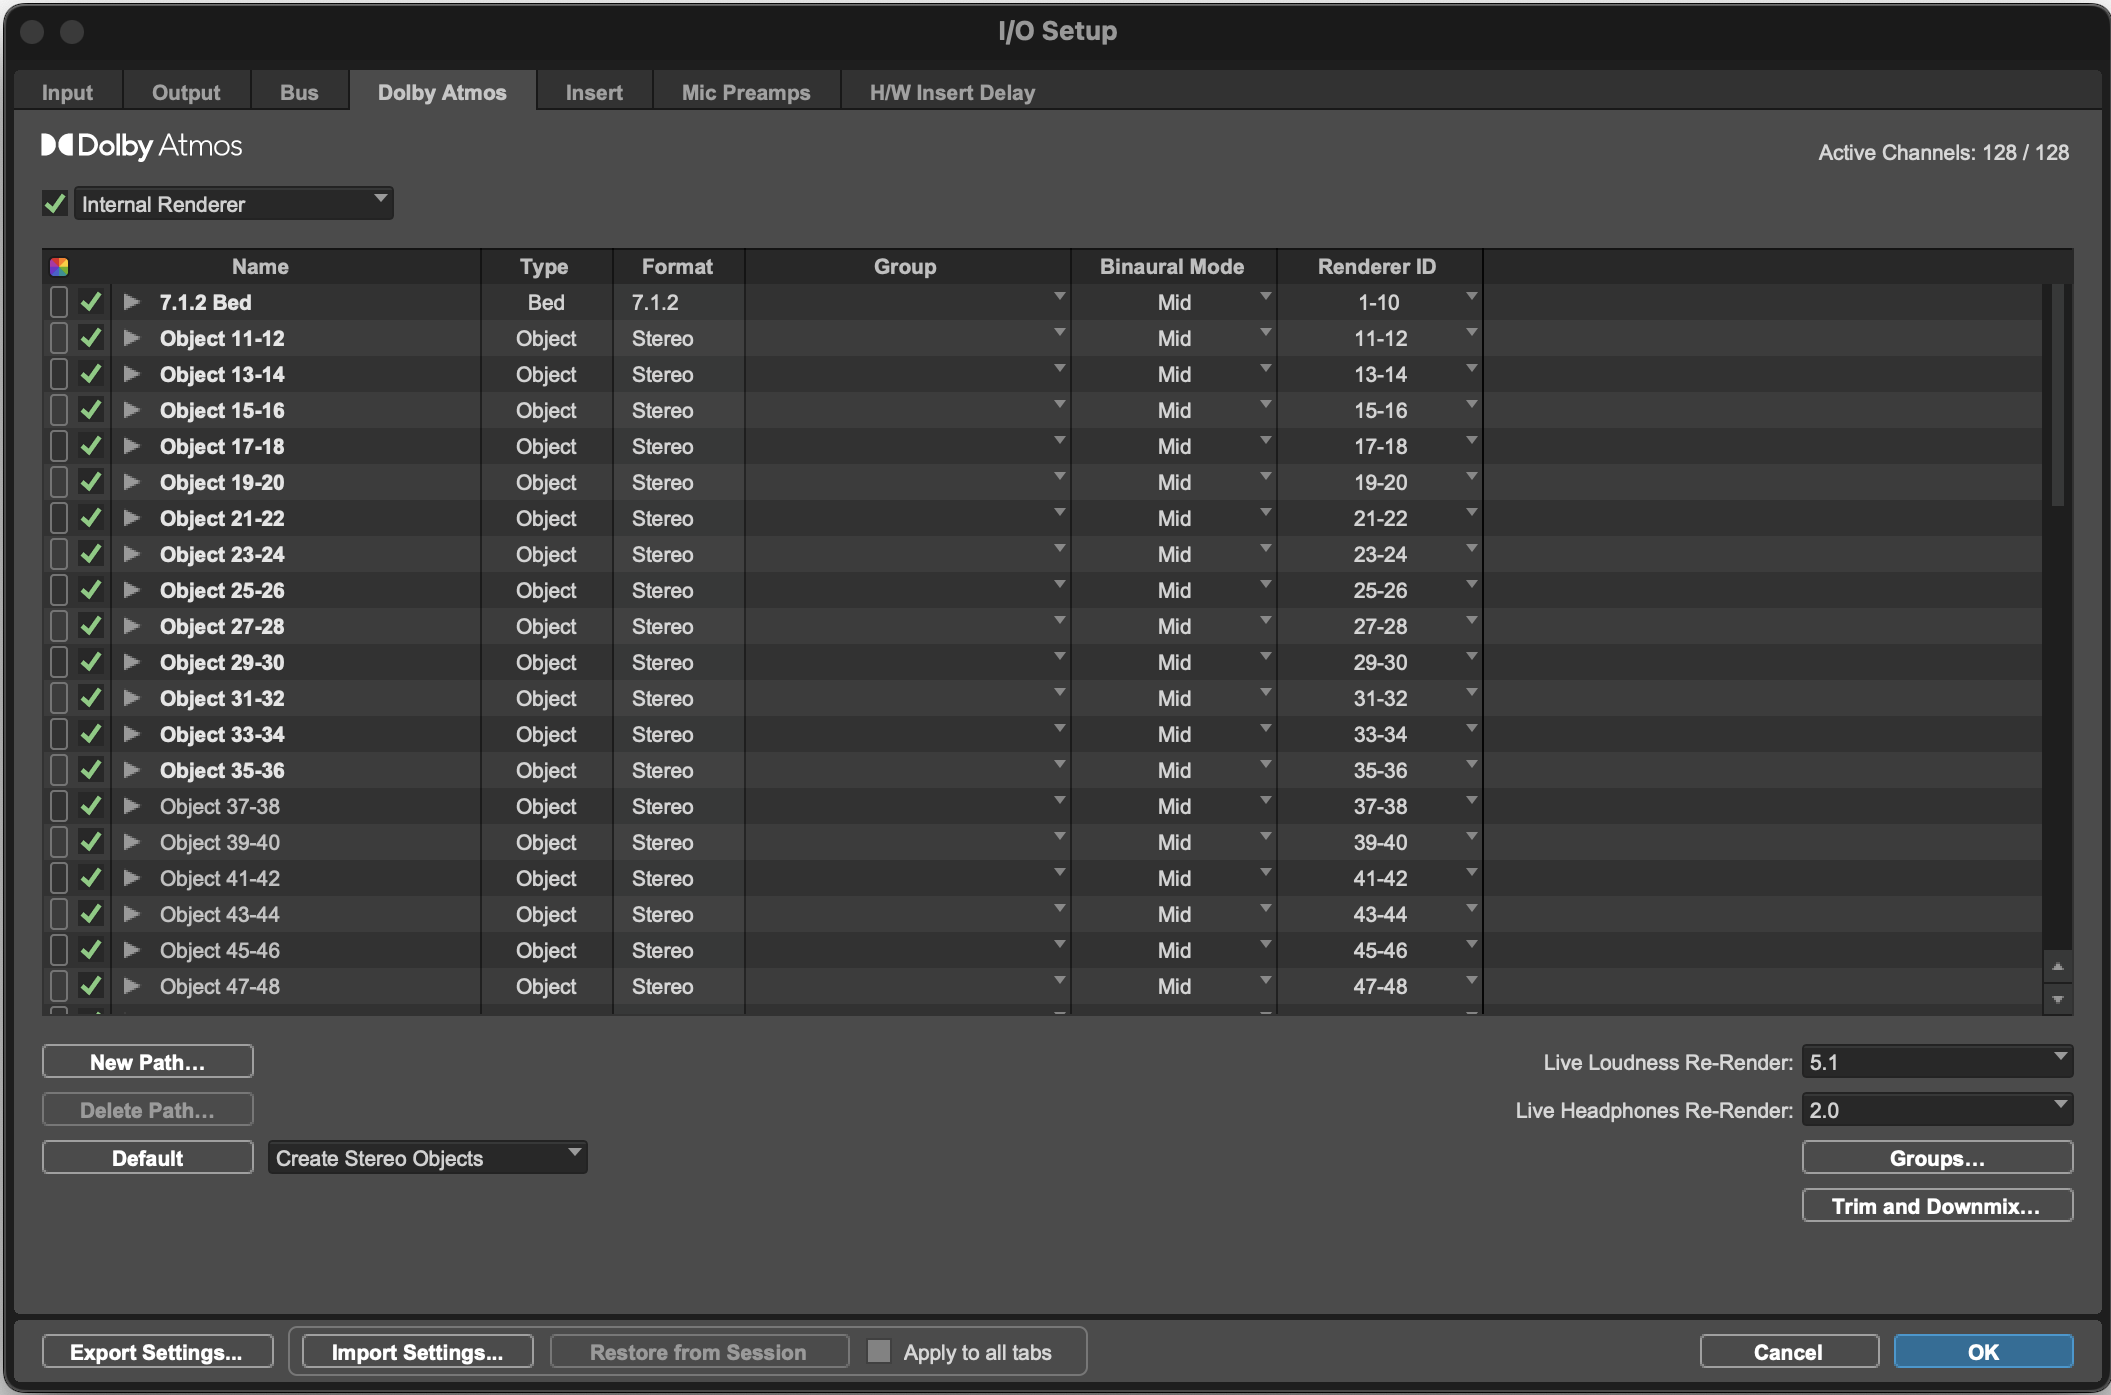This screenshot has height=1395, width=2111.
Task: Select the Object 41-42 path name
Action: click(x=219, y=878)
